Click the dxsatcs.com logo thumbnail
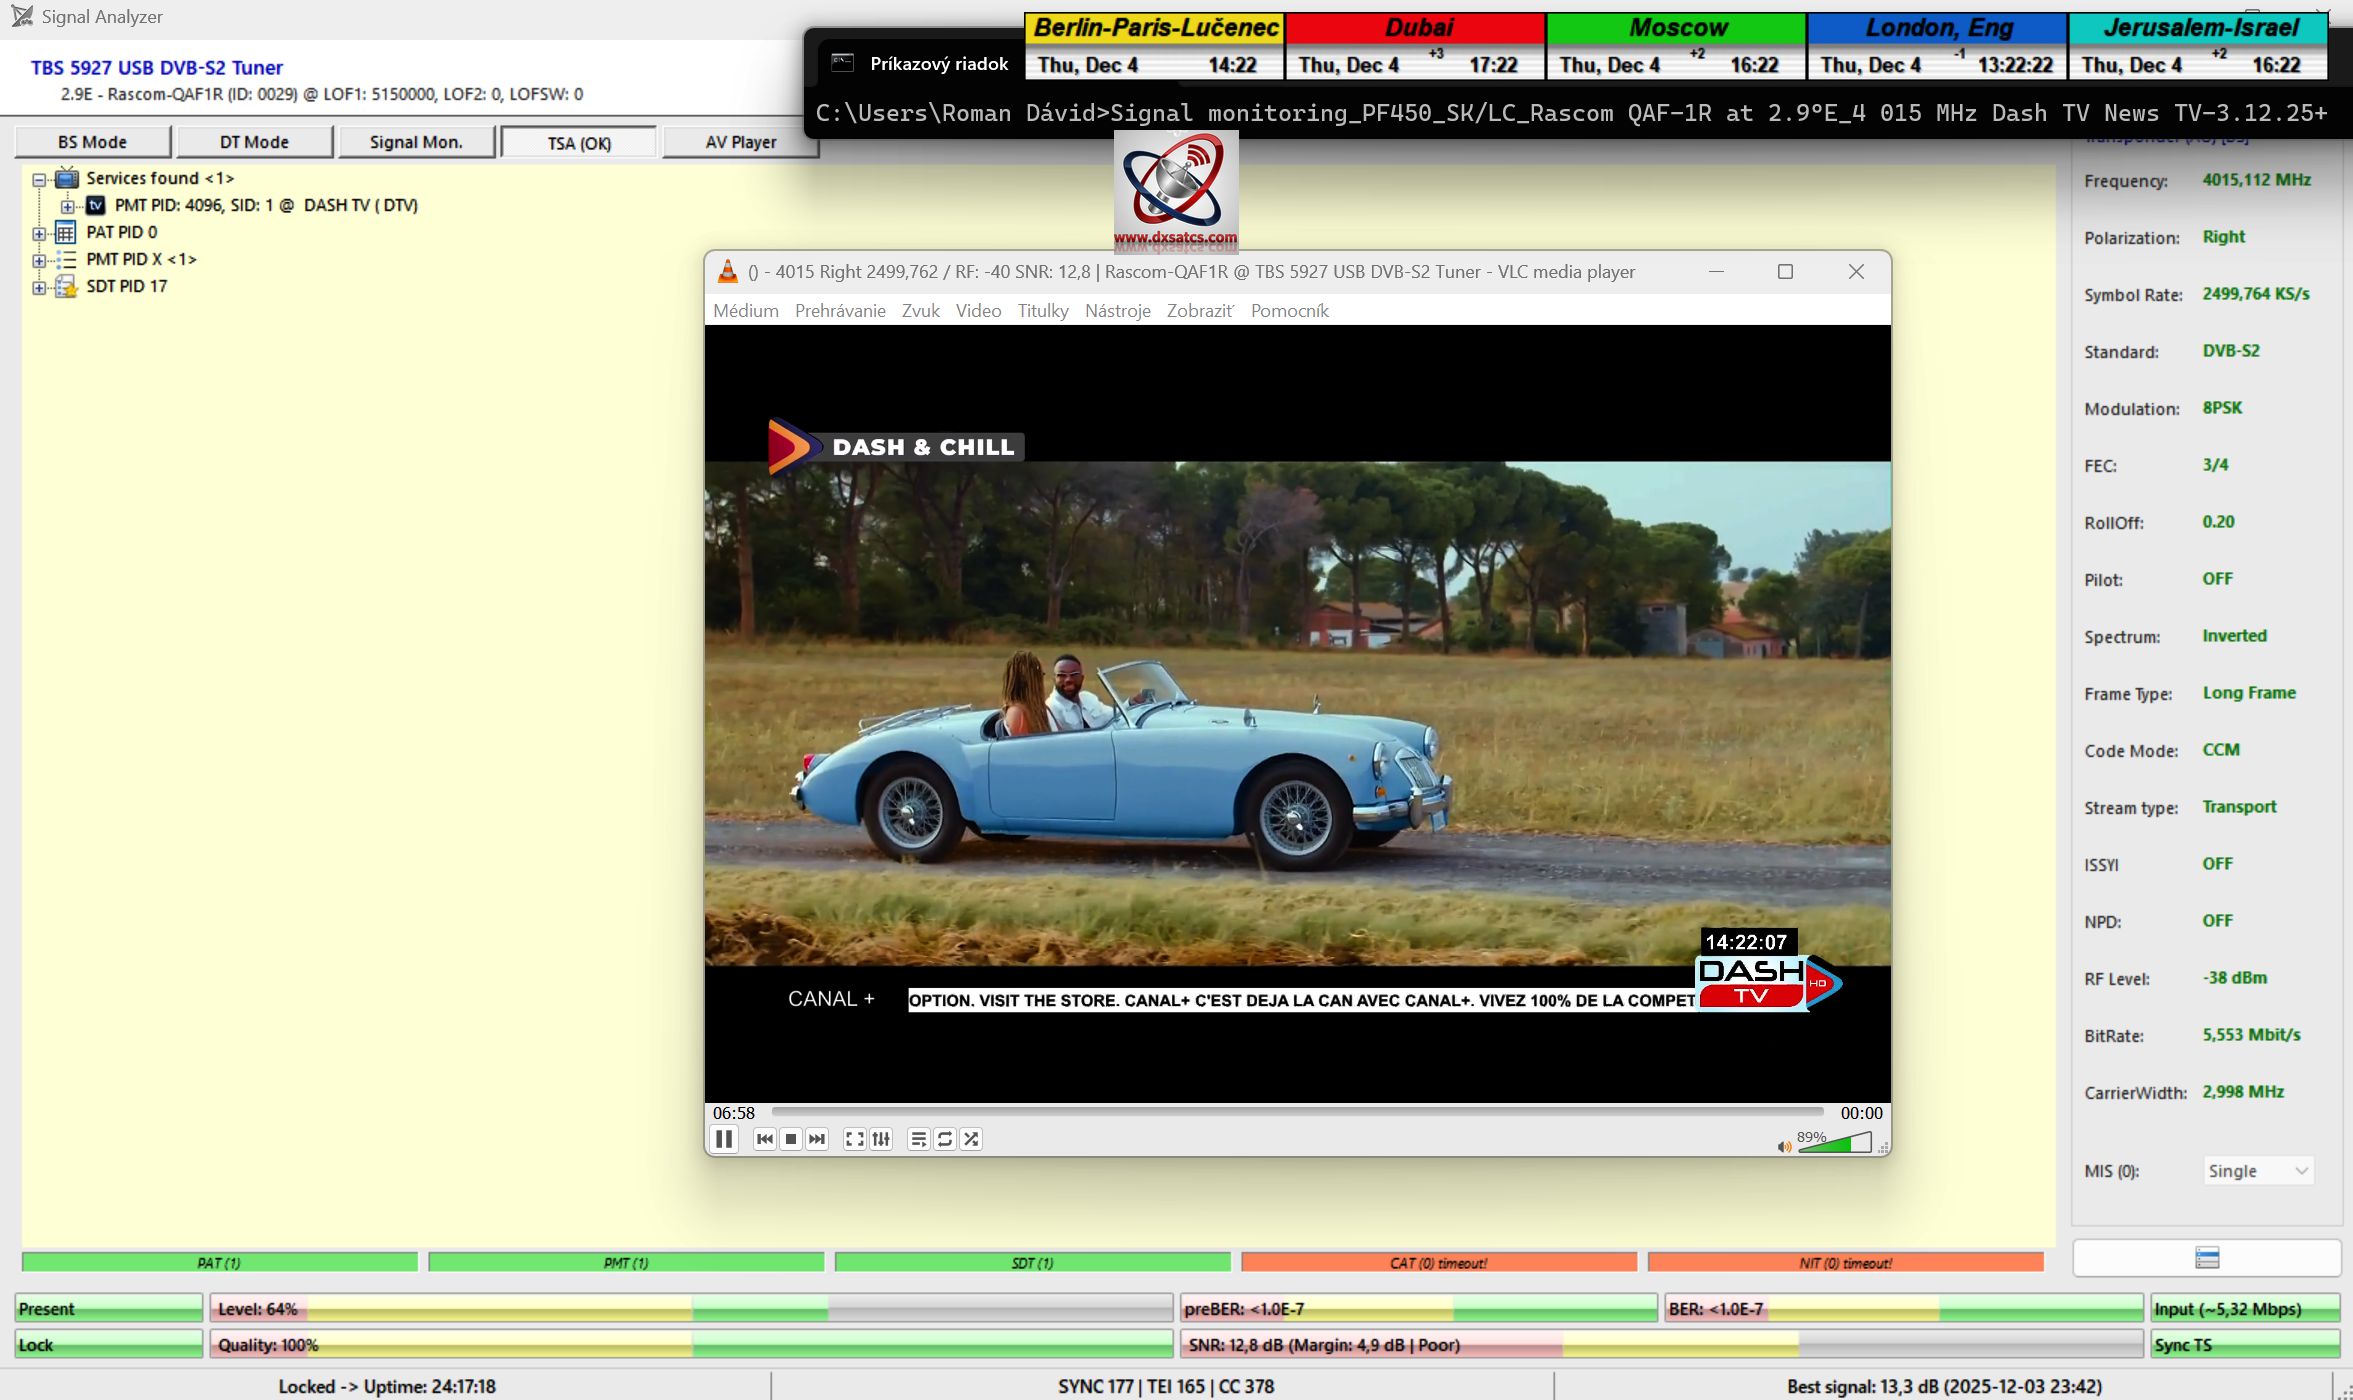 (1176, 190)
